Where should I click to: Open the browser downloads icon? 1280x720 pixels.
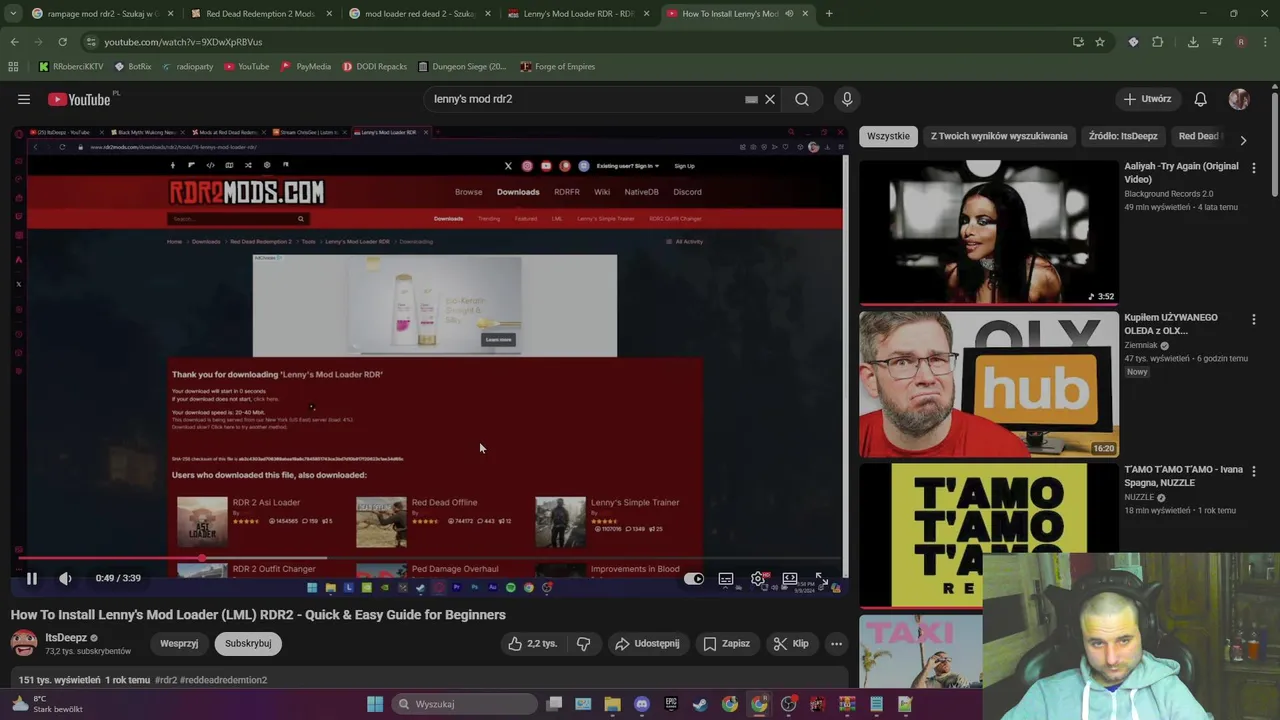pos(1193,42)
